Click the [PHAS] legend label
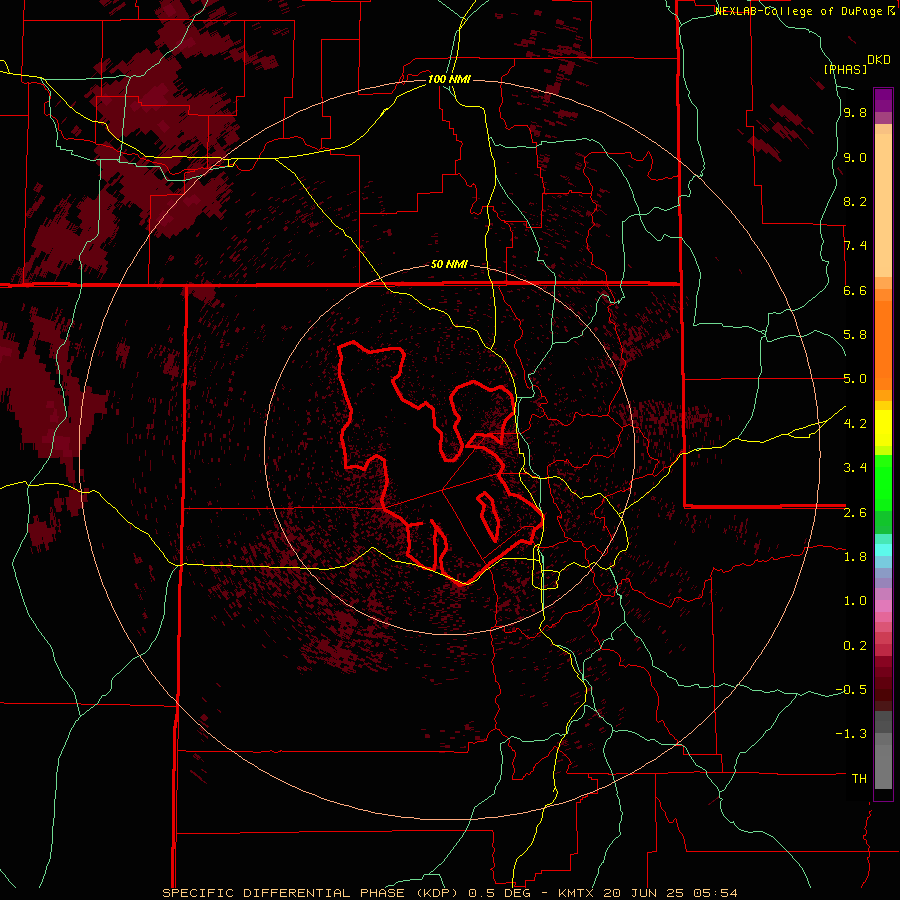The image size is (900, 900). point(845,69)
